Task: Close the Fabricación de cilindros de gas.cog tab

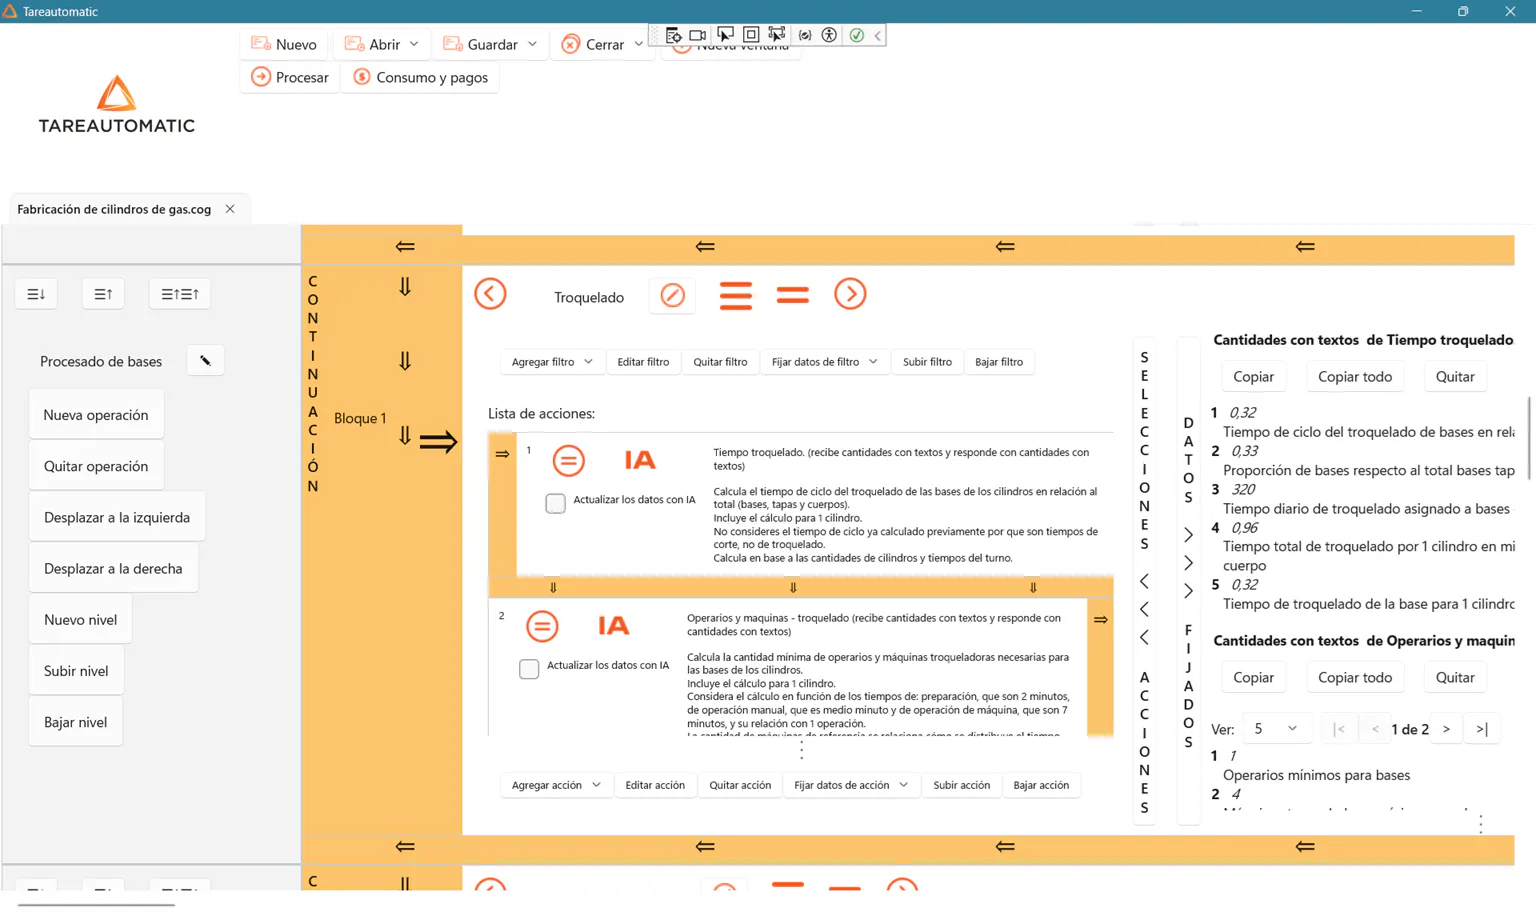Action: [230, 209]
